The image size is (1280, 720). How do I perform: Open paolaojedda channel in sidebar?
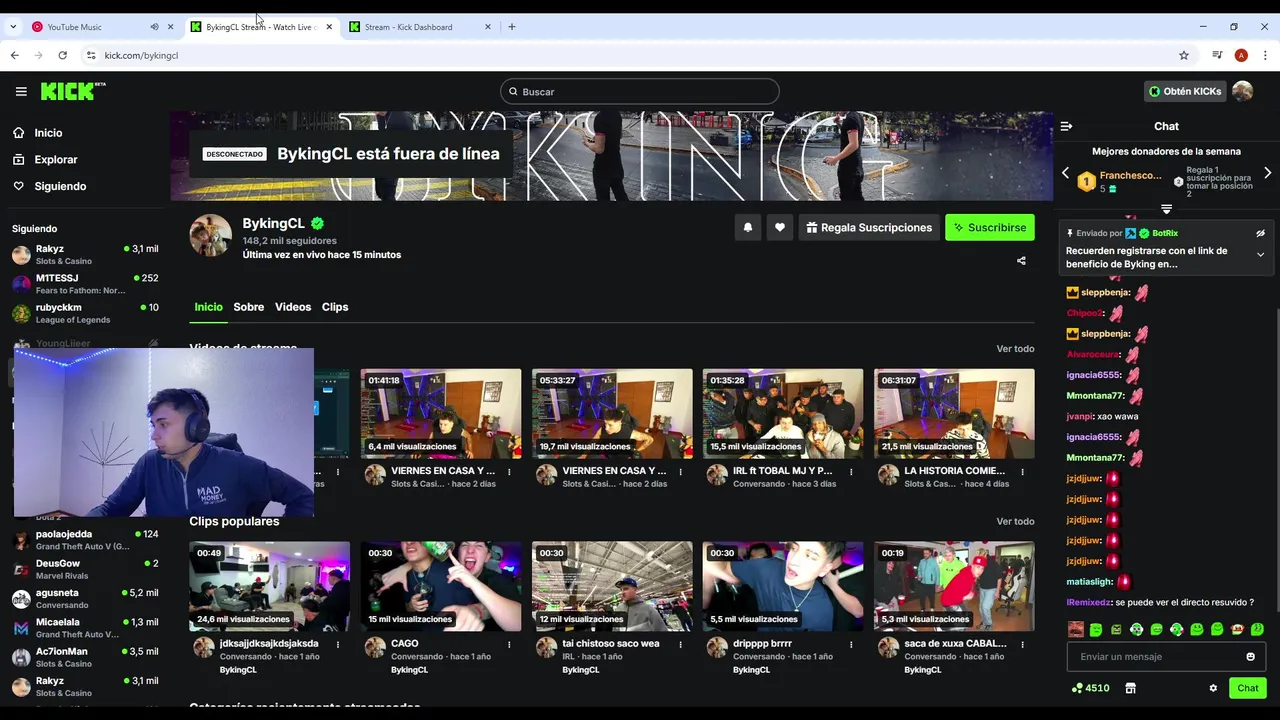85,540
